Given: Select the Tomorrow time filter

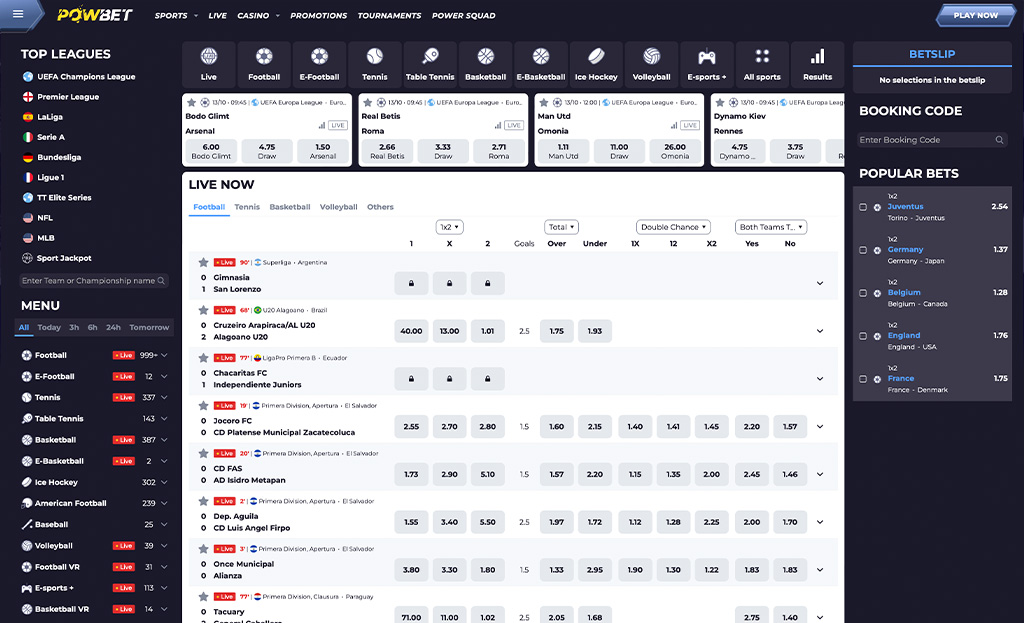Looking at the screenshot, I should coord(149,327).
